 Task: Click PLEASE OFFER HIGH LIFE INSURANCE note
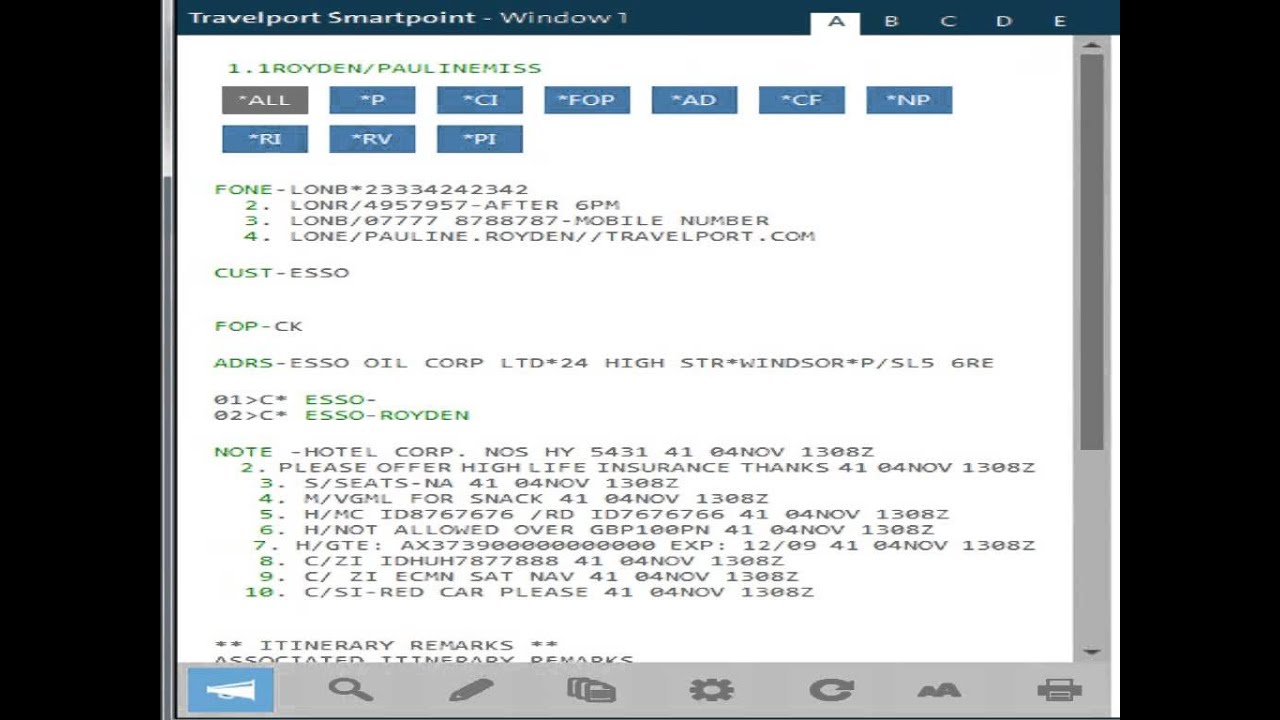click(x=638, y=468)
